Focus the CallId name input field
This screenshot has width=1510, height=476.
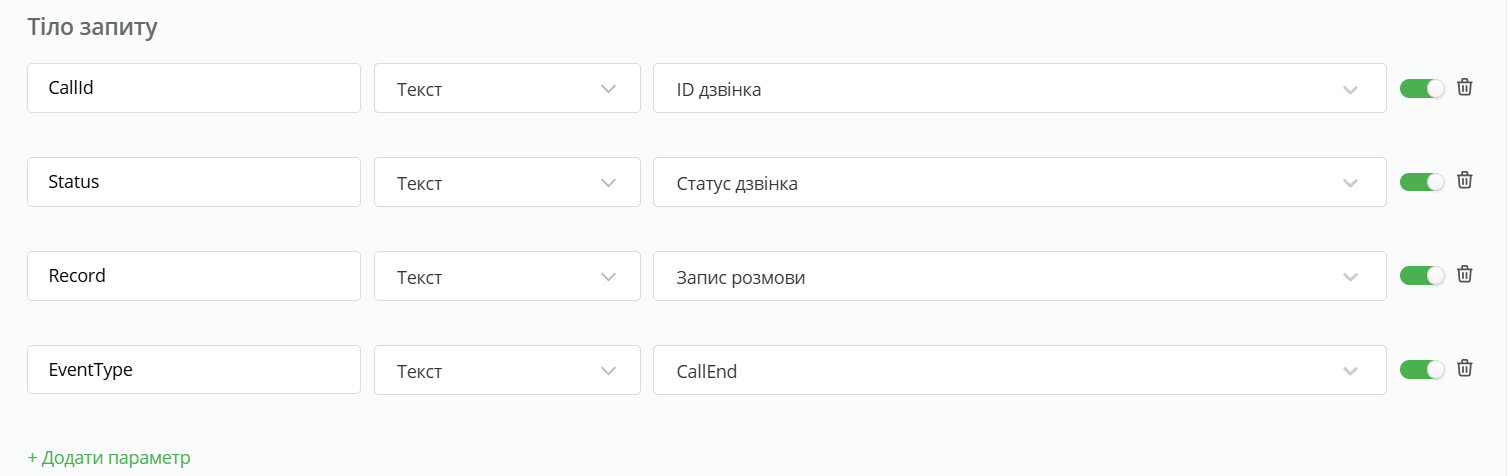[193, 88]
